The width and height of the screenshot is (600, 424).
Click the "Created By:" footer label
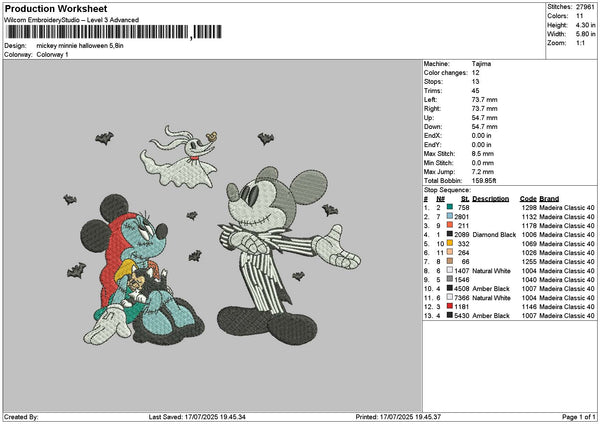point(21,417)
